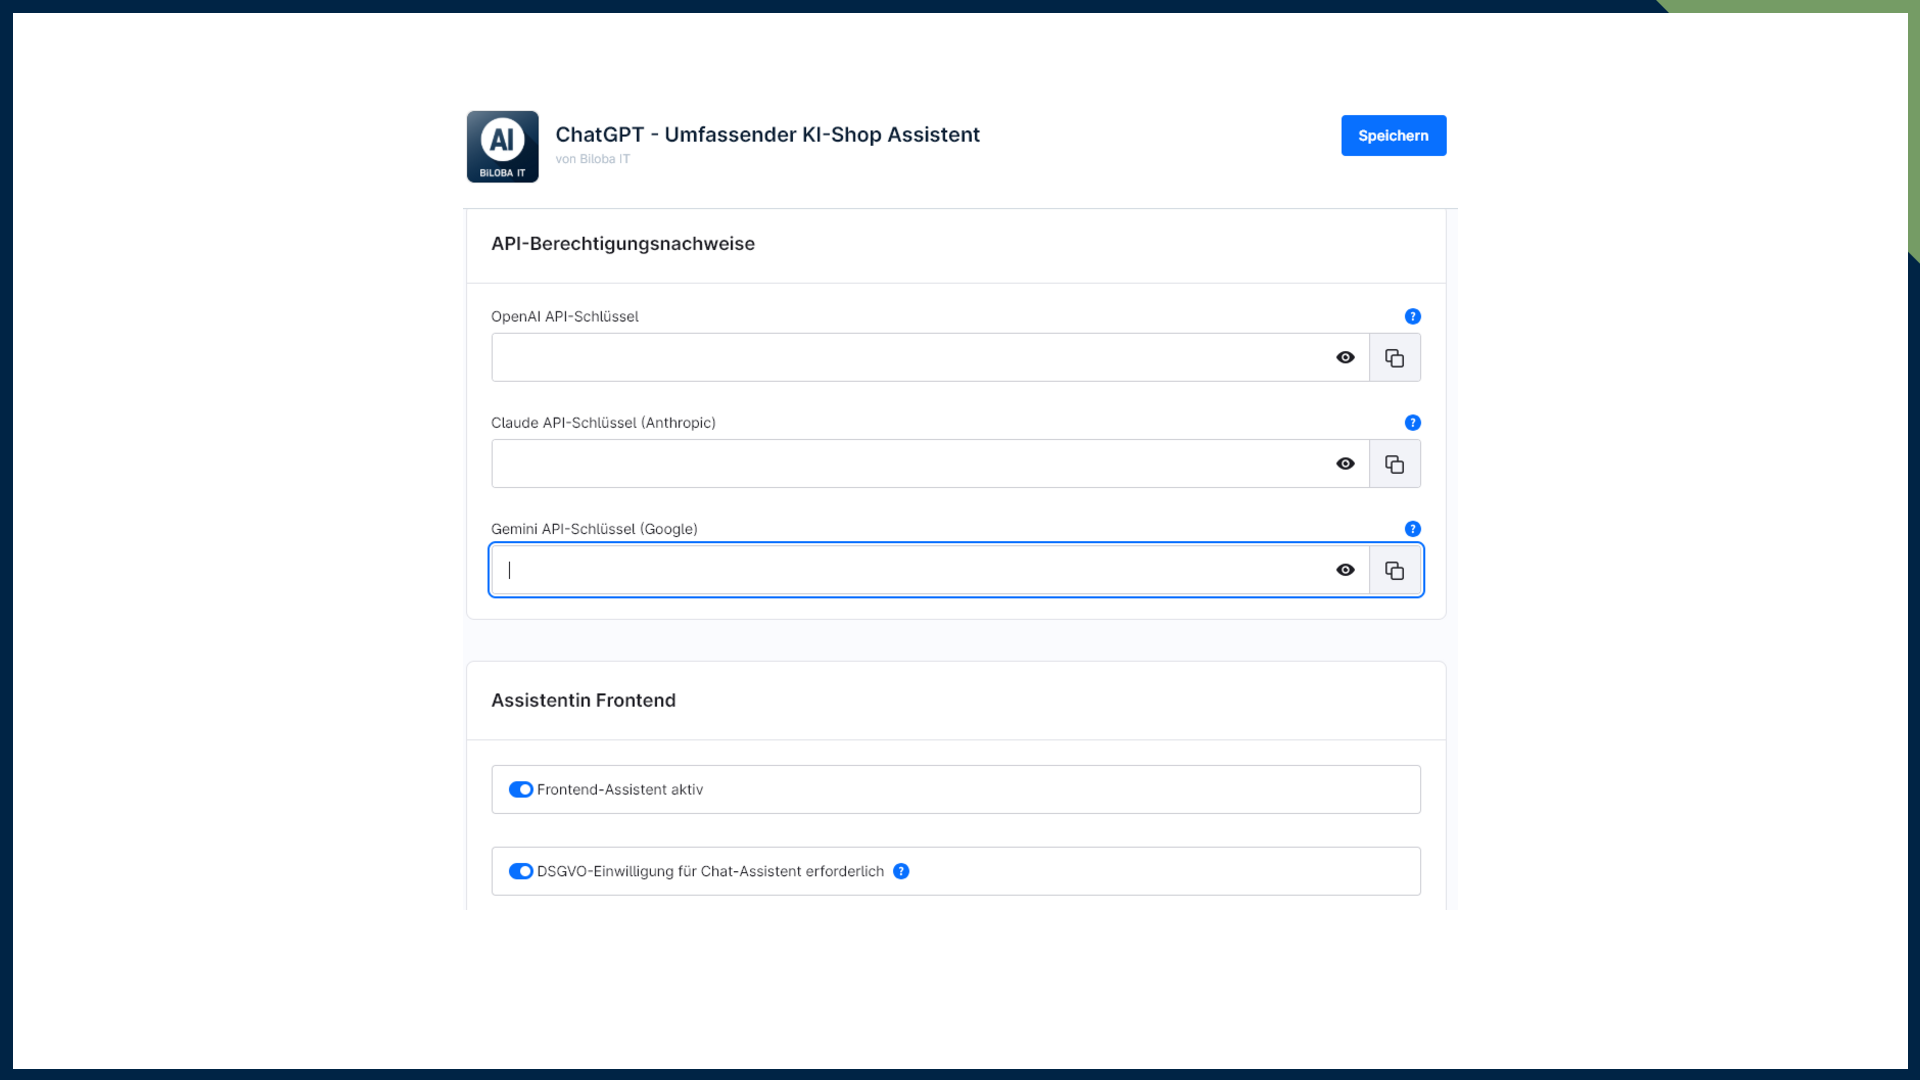Click the von Biloba IT vendor link
This screenshot has width=1920, height=1080.
coord(593,159)
